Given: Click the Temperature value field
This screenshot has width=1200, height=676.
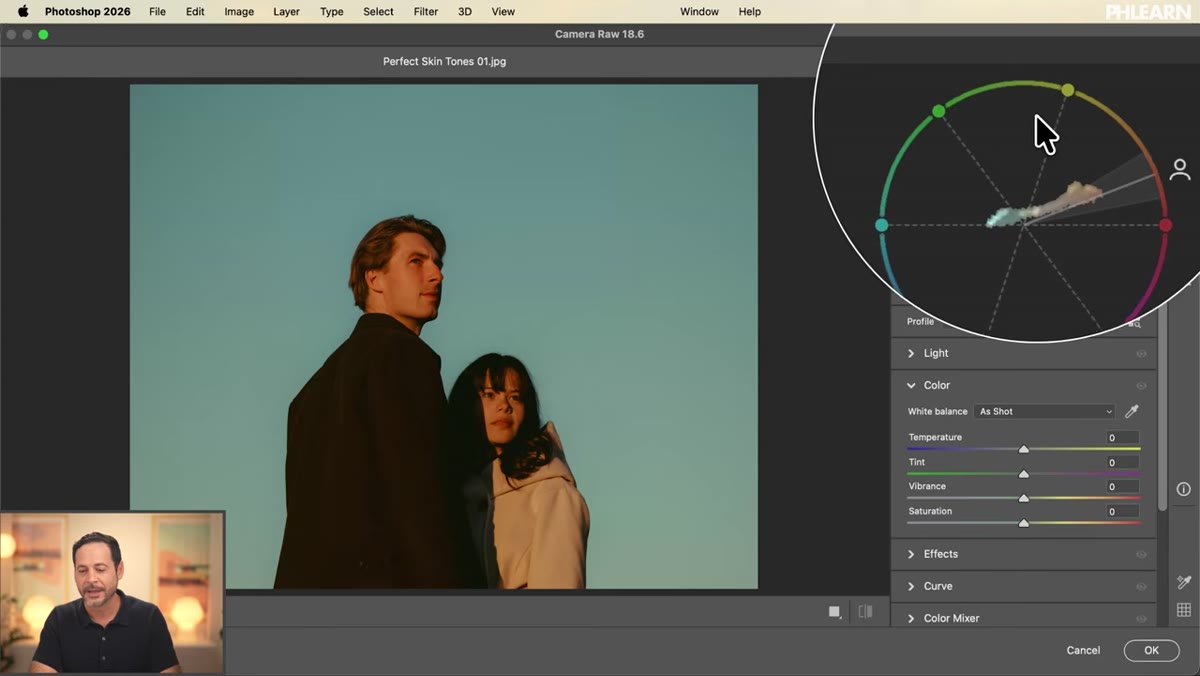Looking at the screenshot, I should [1122, 438].
